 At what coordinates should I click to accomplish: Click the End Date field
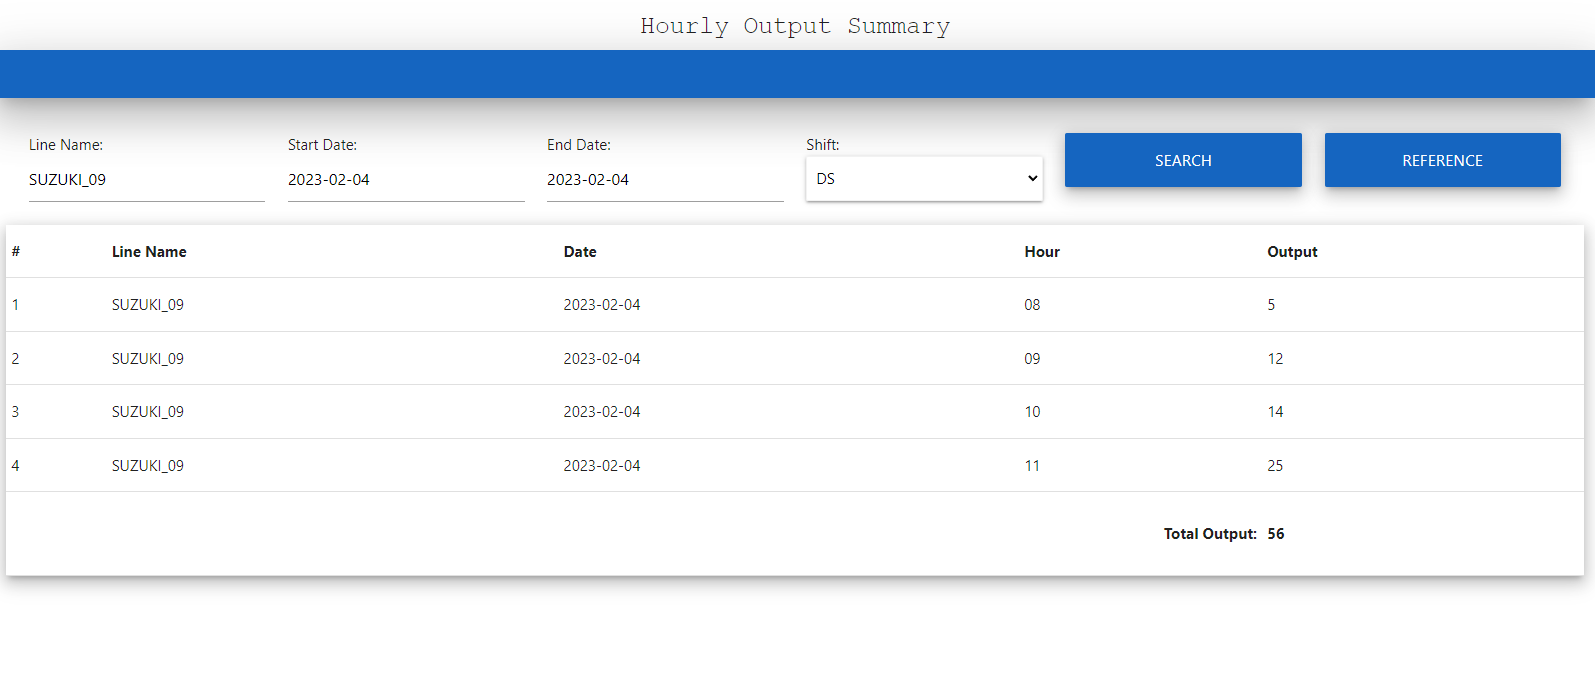point(664,180)
